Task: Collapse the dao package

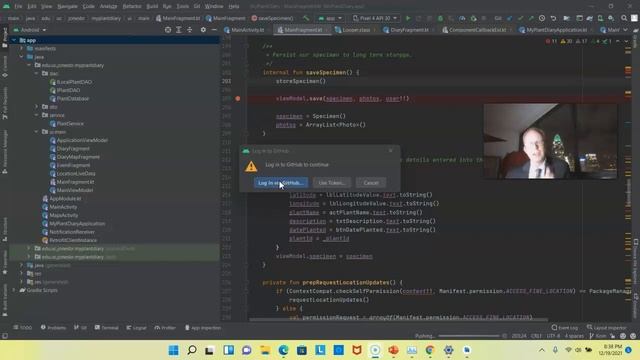Action: [37, 73]
